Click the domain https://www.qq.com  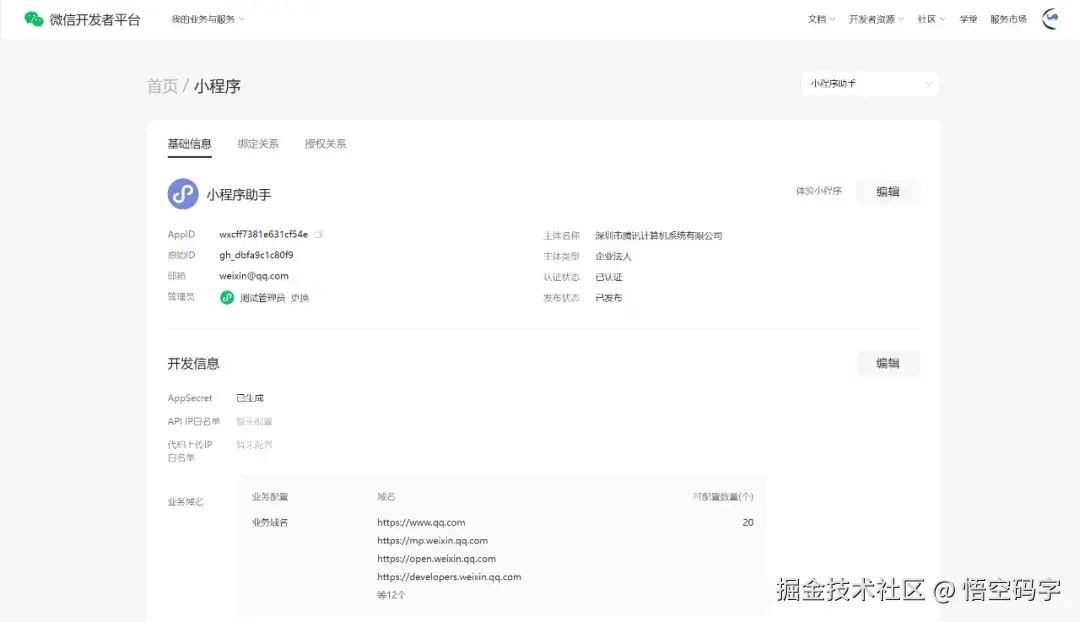click(x=421, y=522)
